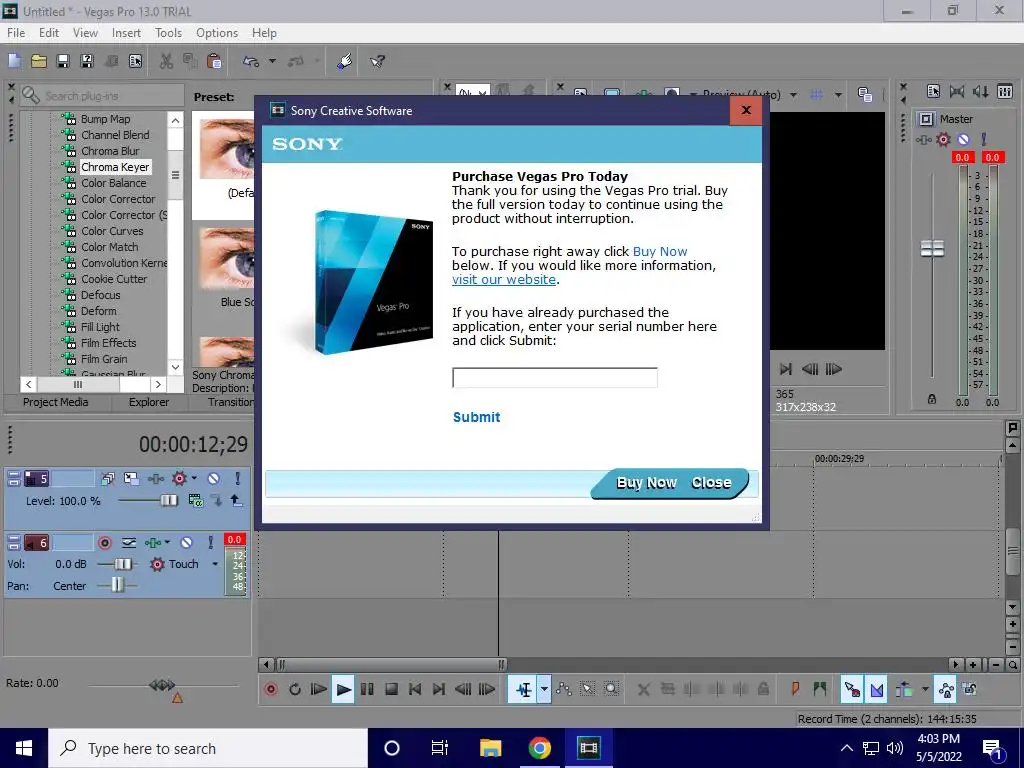
Task: Open the Edit menu
Action: pyautogui.click(x=48, y=33)
